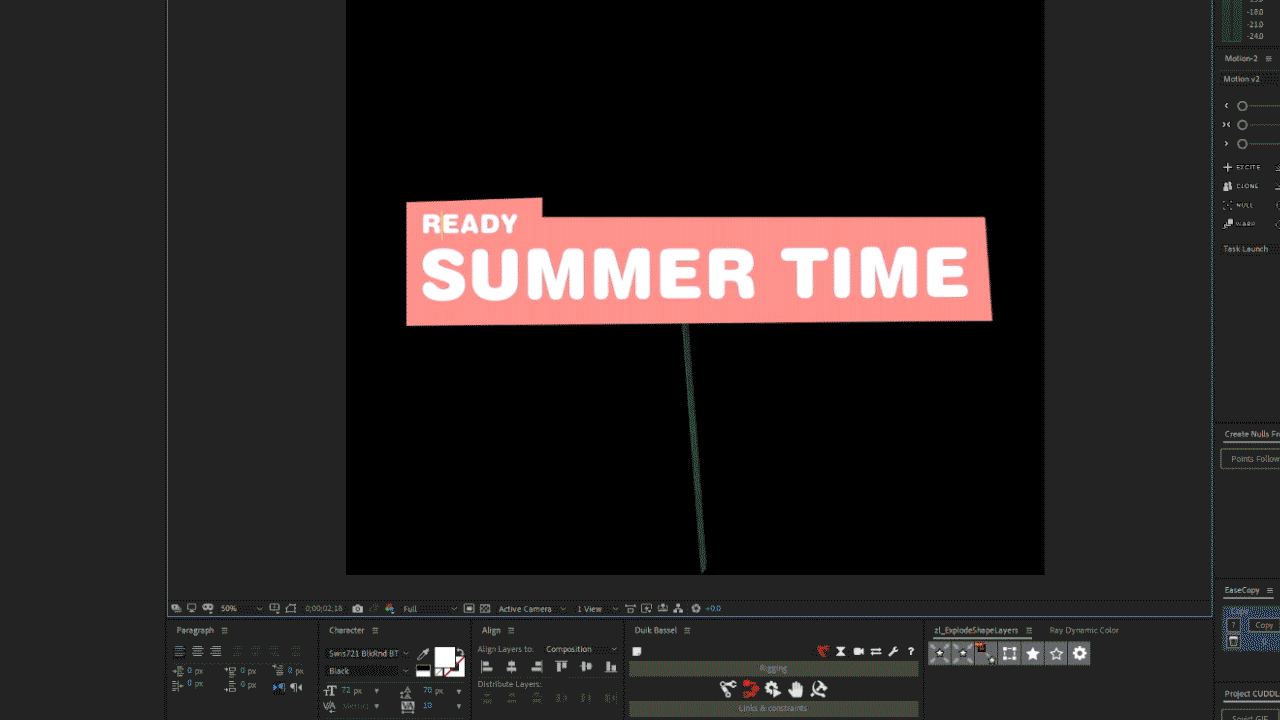The height and width of the screenshot is (720, 1280).
Task: Switch to the zl_ExplodeShapeLayers tab
Action: click(976, 631)
